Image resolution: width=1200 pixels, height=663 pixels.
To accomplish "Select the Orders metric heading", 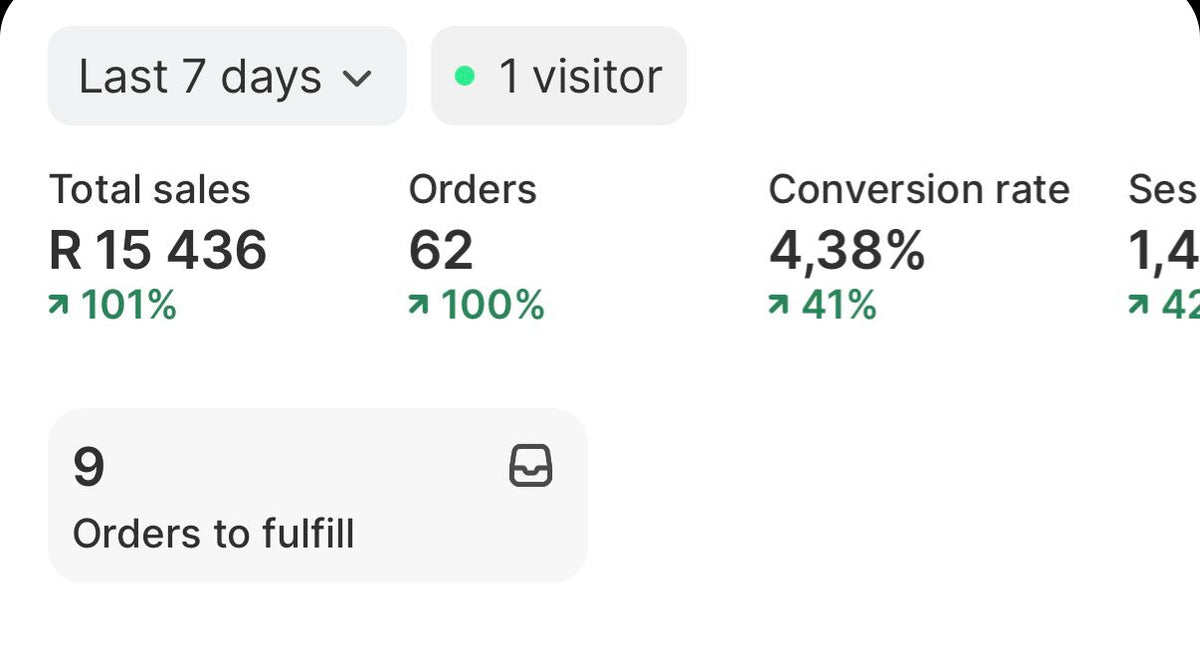I will point(472,190).
